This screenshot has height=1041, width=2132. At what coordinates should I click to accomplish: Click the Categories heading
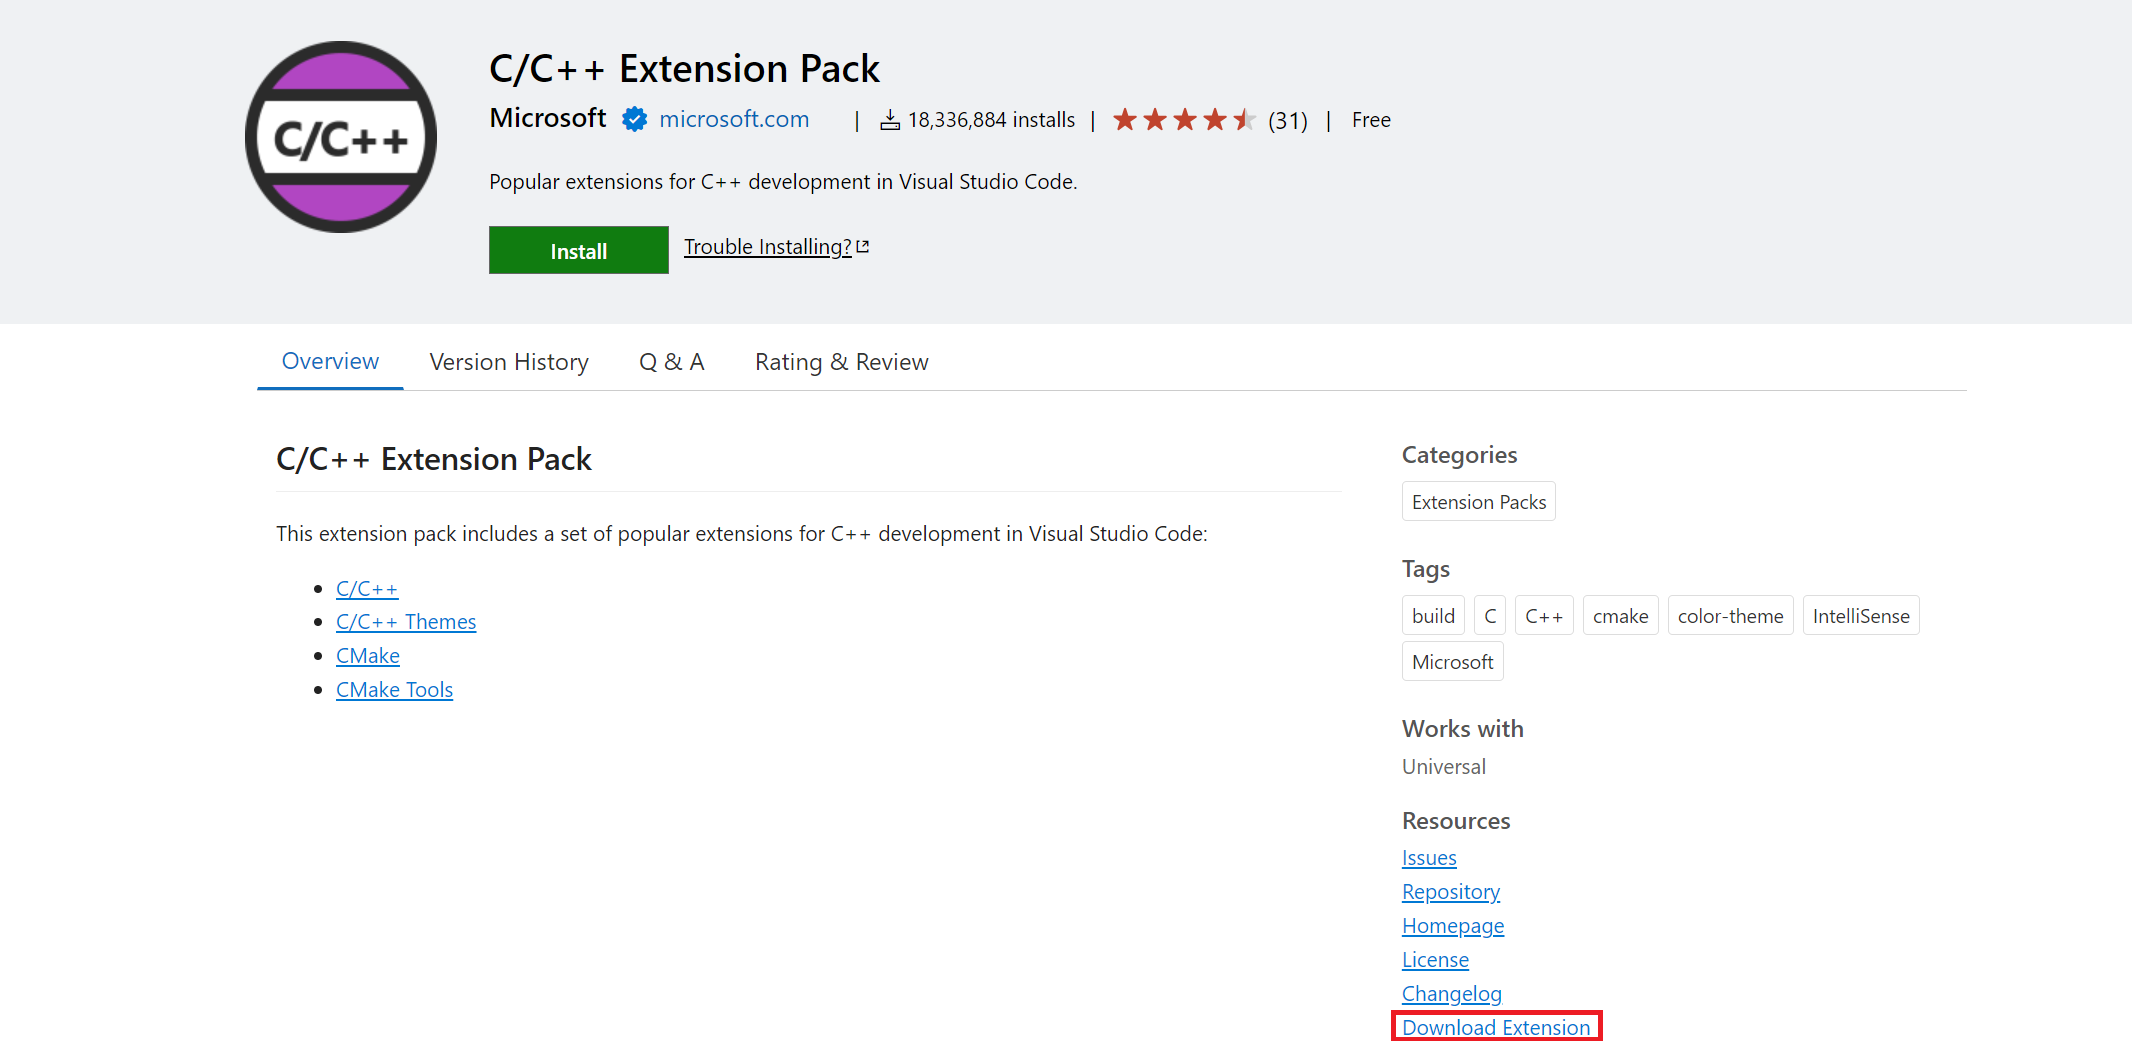coord(1459,455)
